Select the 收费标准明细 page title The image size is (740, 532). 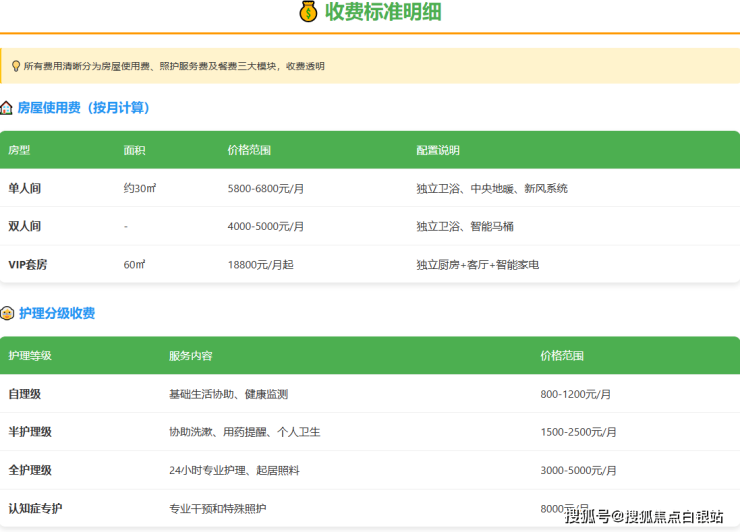pyautogui.click(x=383, y=12)
